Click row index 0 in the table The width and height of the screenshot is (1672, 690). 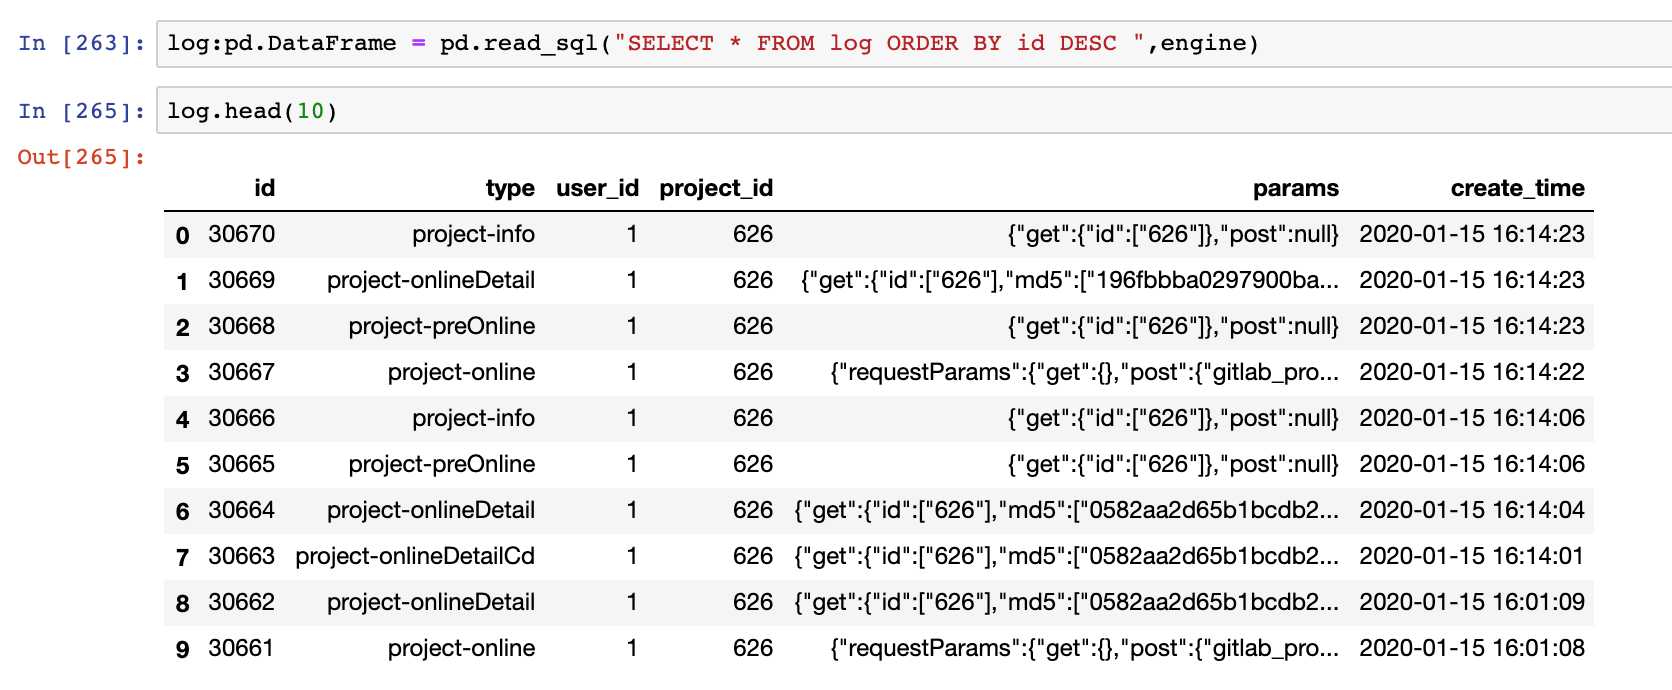click(x=182, y=235)
